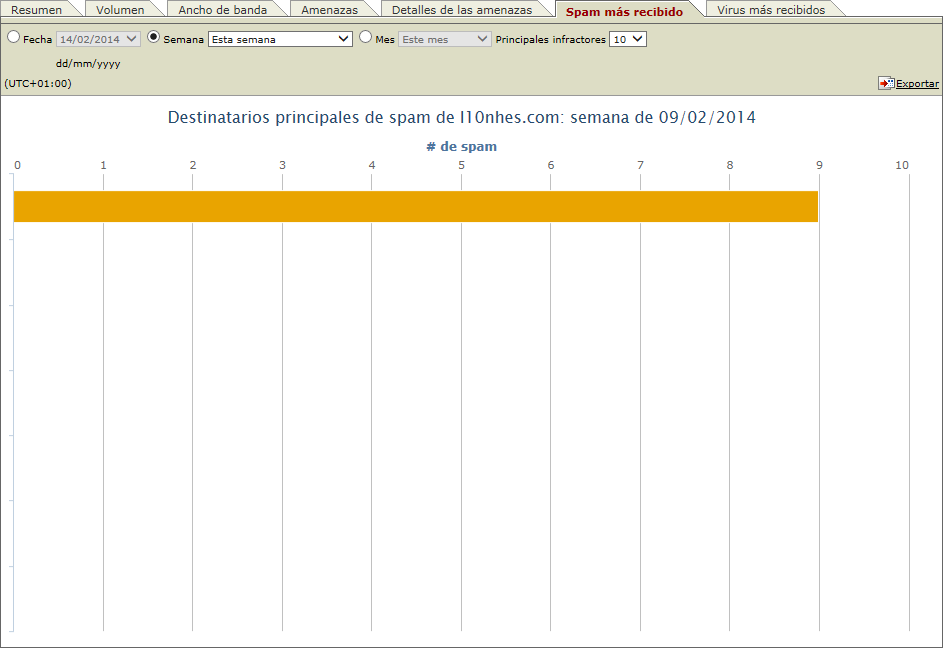Screen dimensions: 943x648
Task: Click the dd/mm/yyyy format hint text
Action: pos(88,62)
